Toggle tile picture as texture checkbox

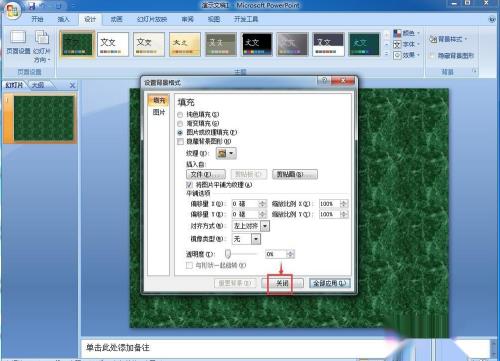click(189, 184)
